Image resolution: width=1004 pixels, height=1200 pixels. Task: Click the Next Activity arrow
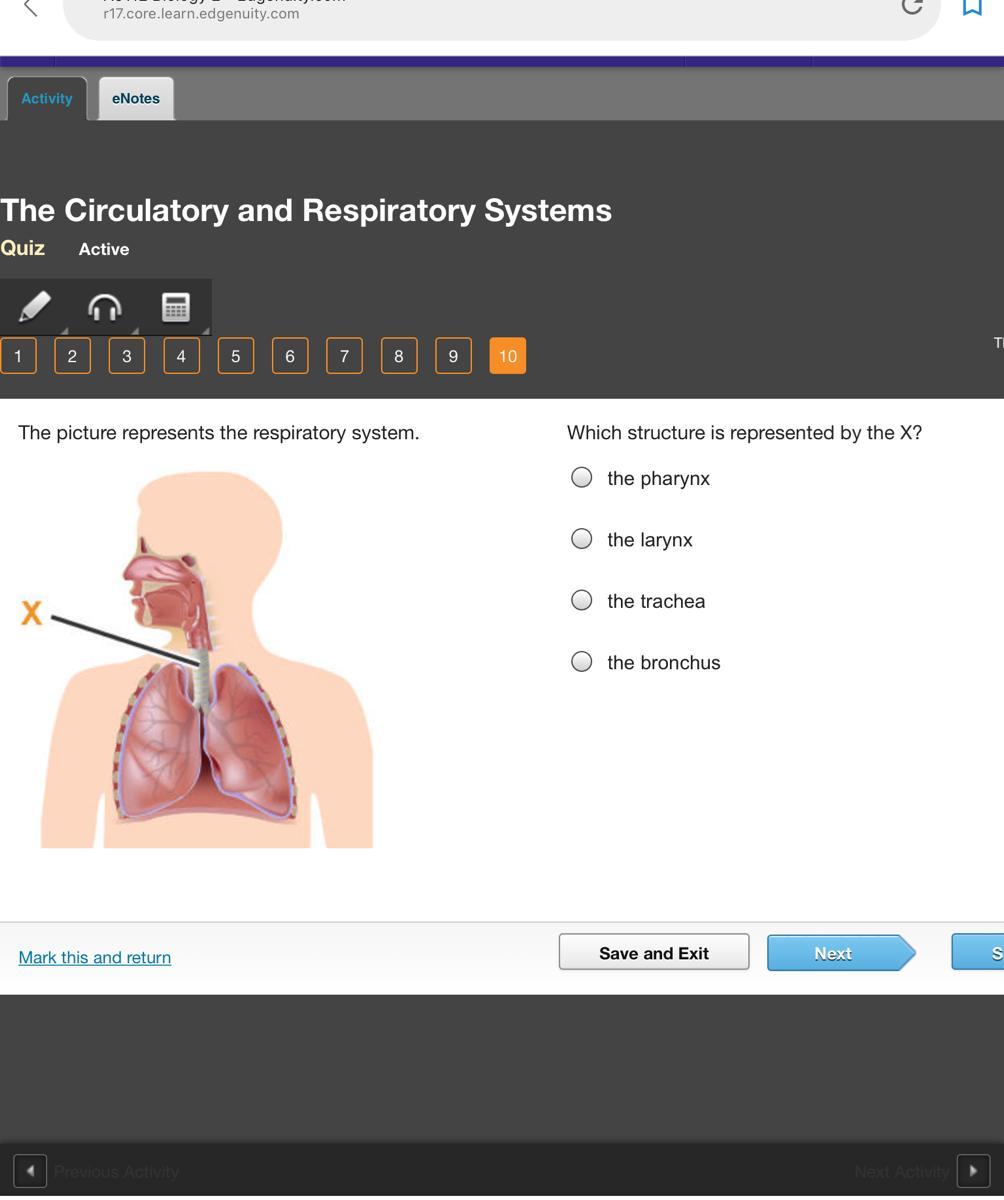coord(973,1171)
